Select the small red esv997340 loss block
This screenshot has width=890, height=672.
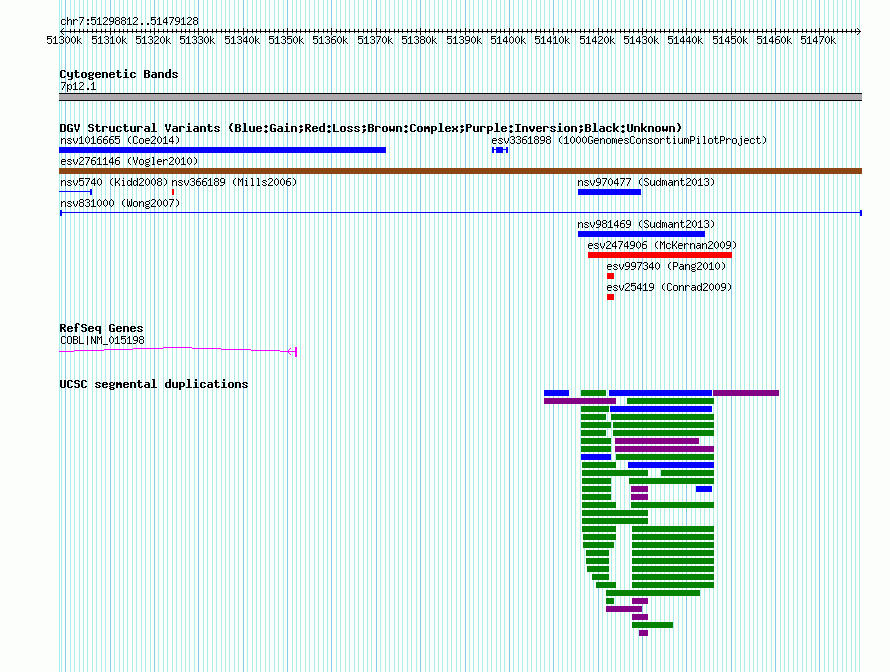(x=611, y=276)
